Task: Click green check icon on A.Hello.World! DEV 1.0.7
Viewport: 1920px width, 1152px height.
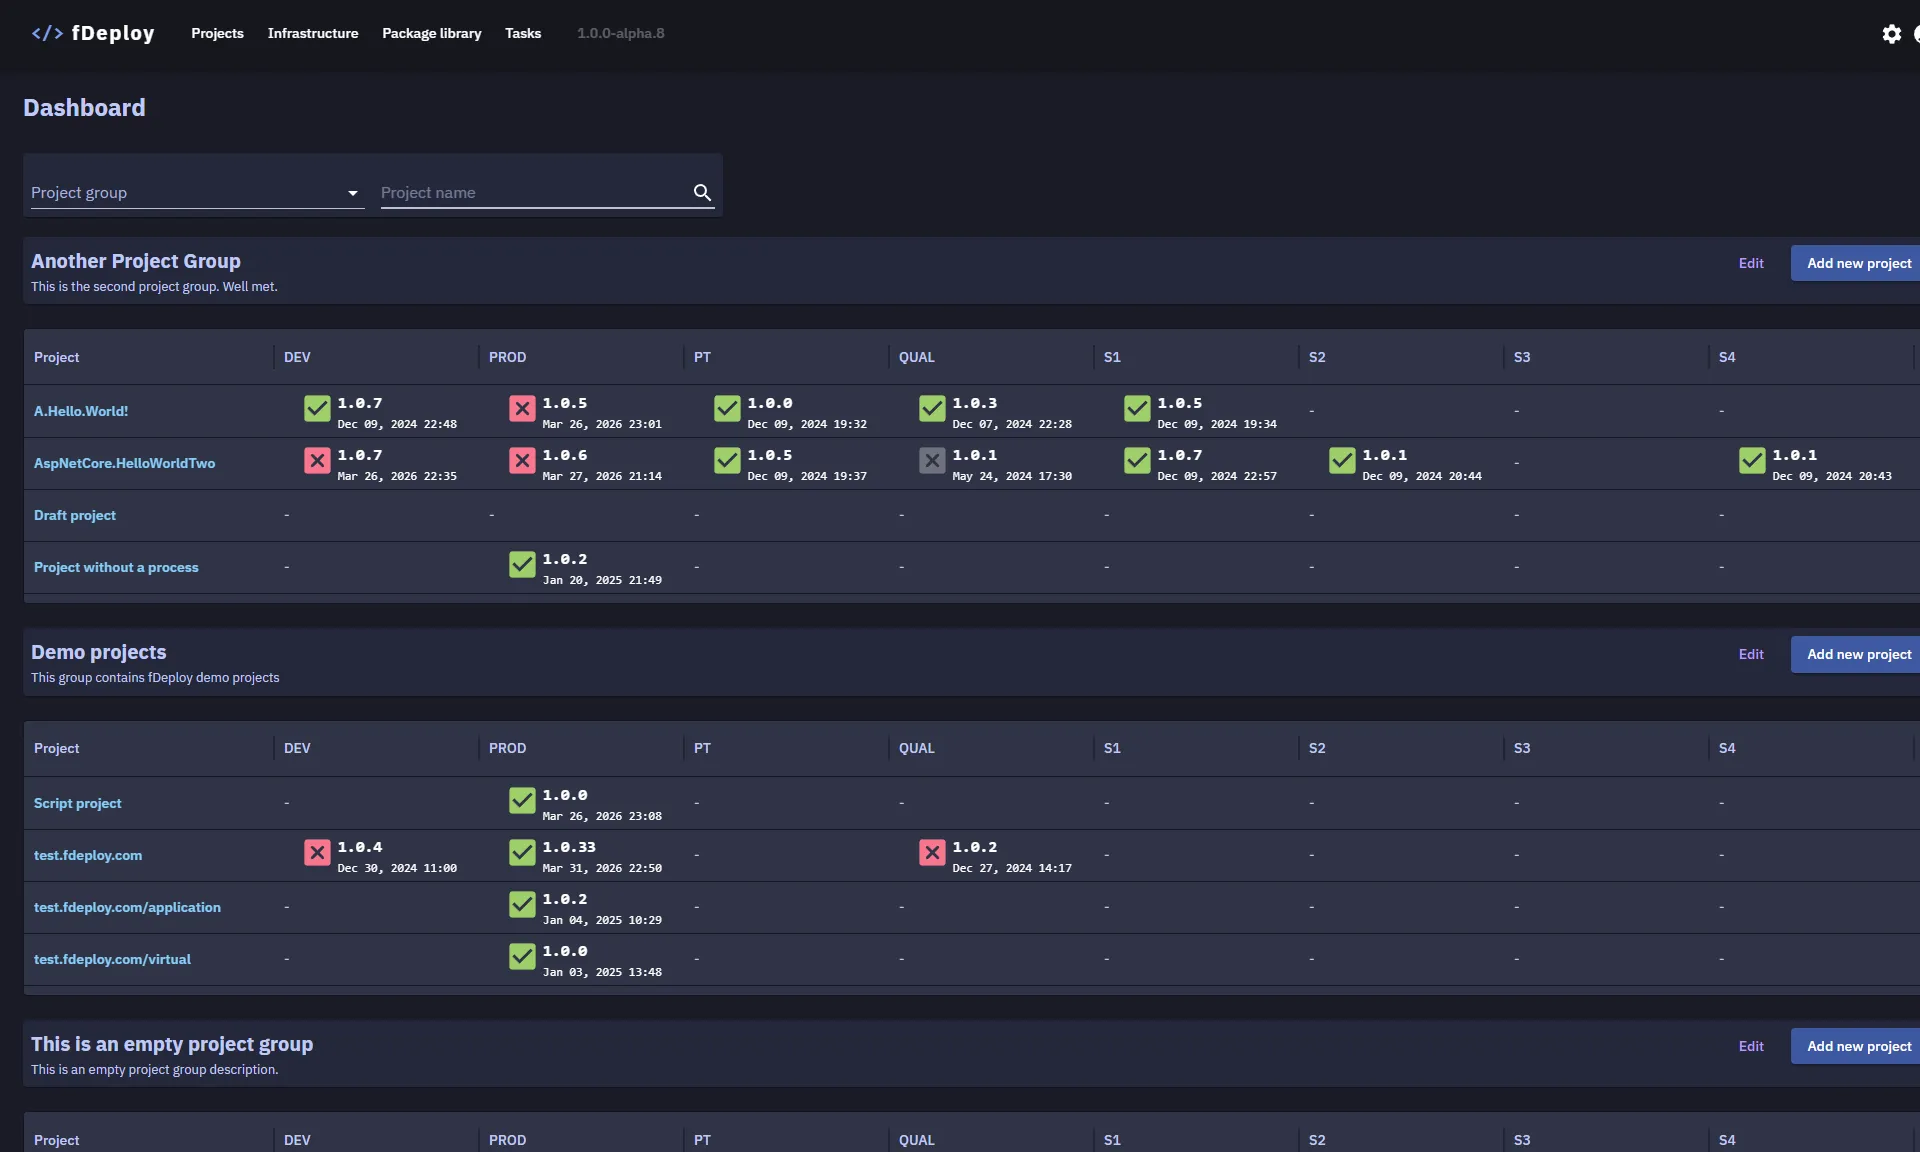Action: click(317, 409)
